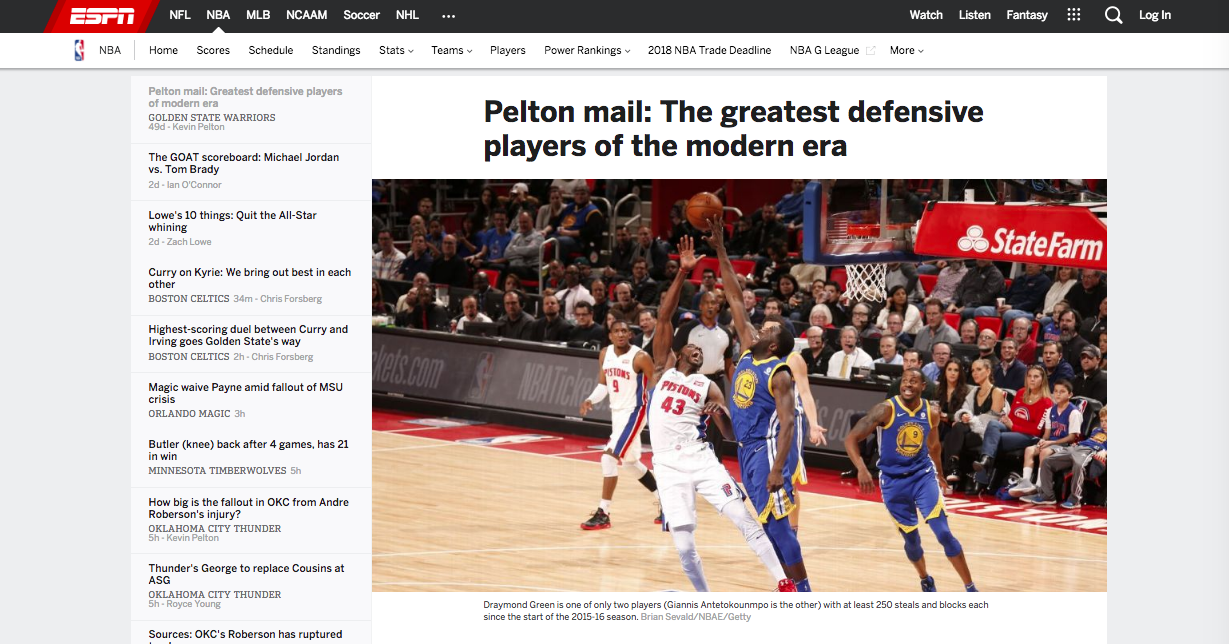Open 2018 NBA Trade Deadline link
Viewport: 1229px width, 644px height.
(709, 51)
